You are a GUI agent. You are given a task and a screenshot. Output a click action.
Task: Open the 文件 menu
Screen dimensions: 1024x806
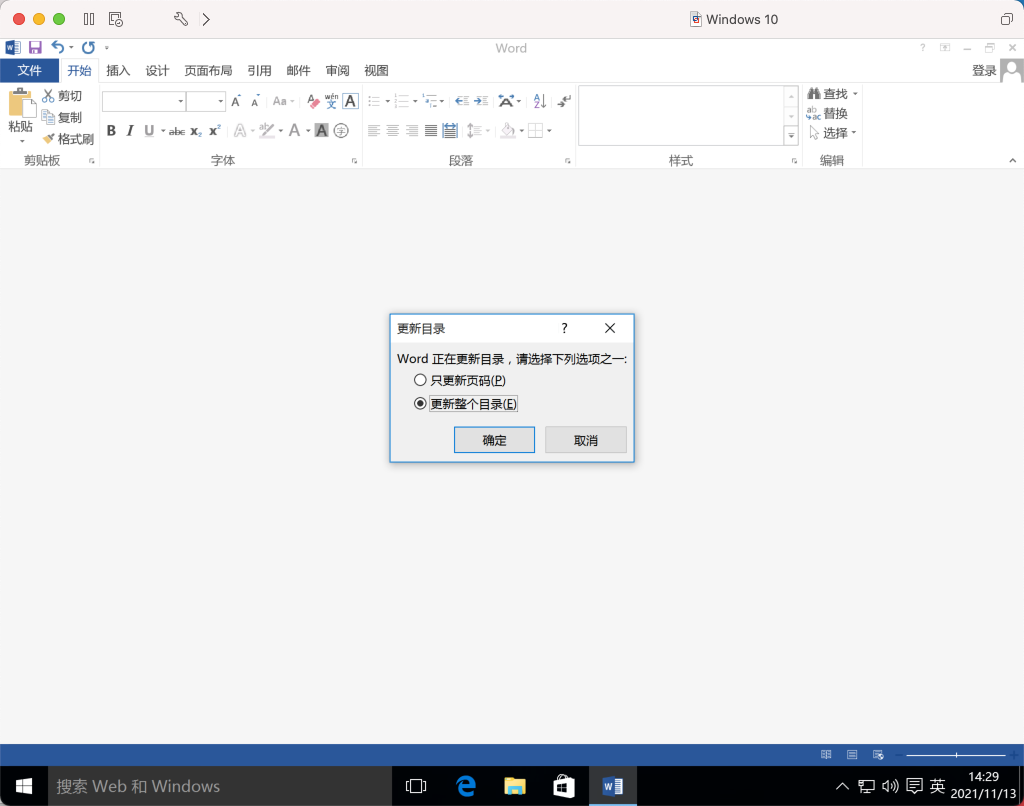[x=29, y=70]
